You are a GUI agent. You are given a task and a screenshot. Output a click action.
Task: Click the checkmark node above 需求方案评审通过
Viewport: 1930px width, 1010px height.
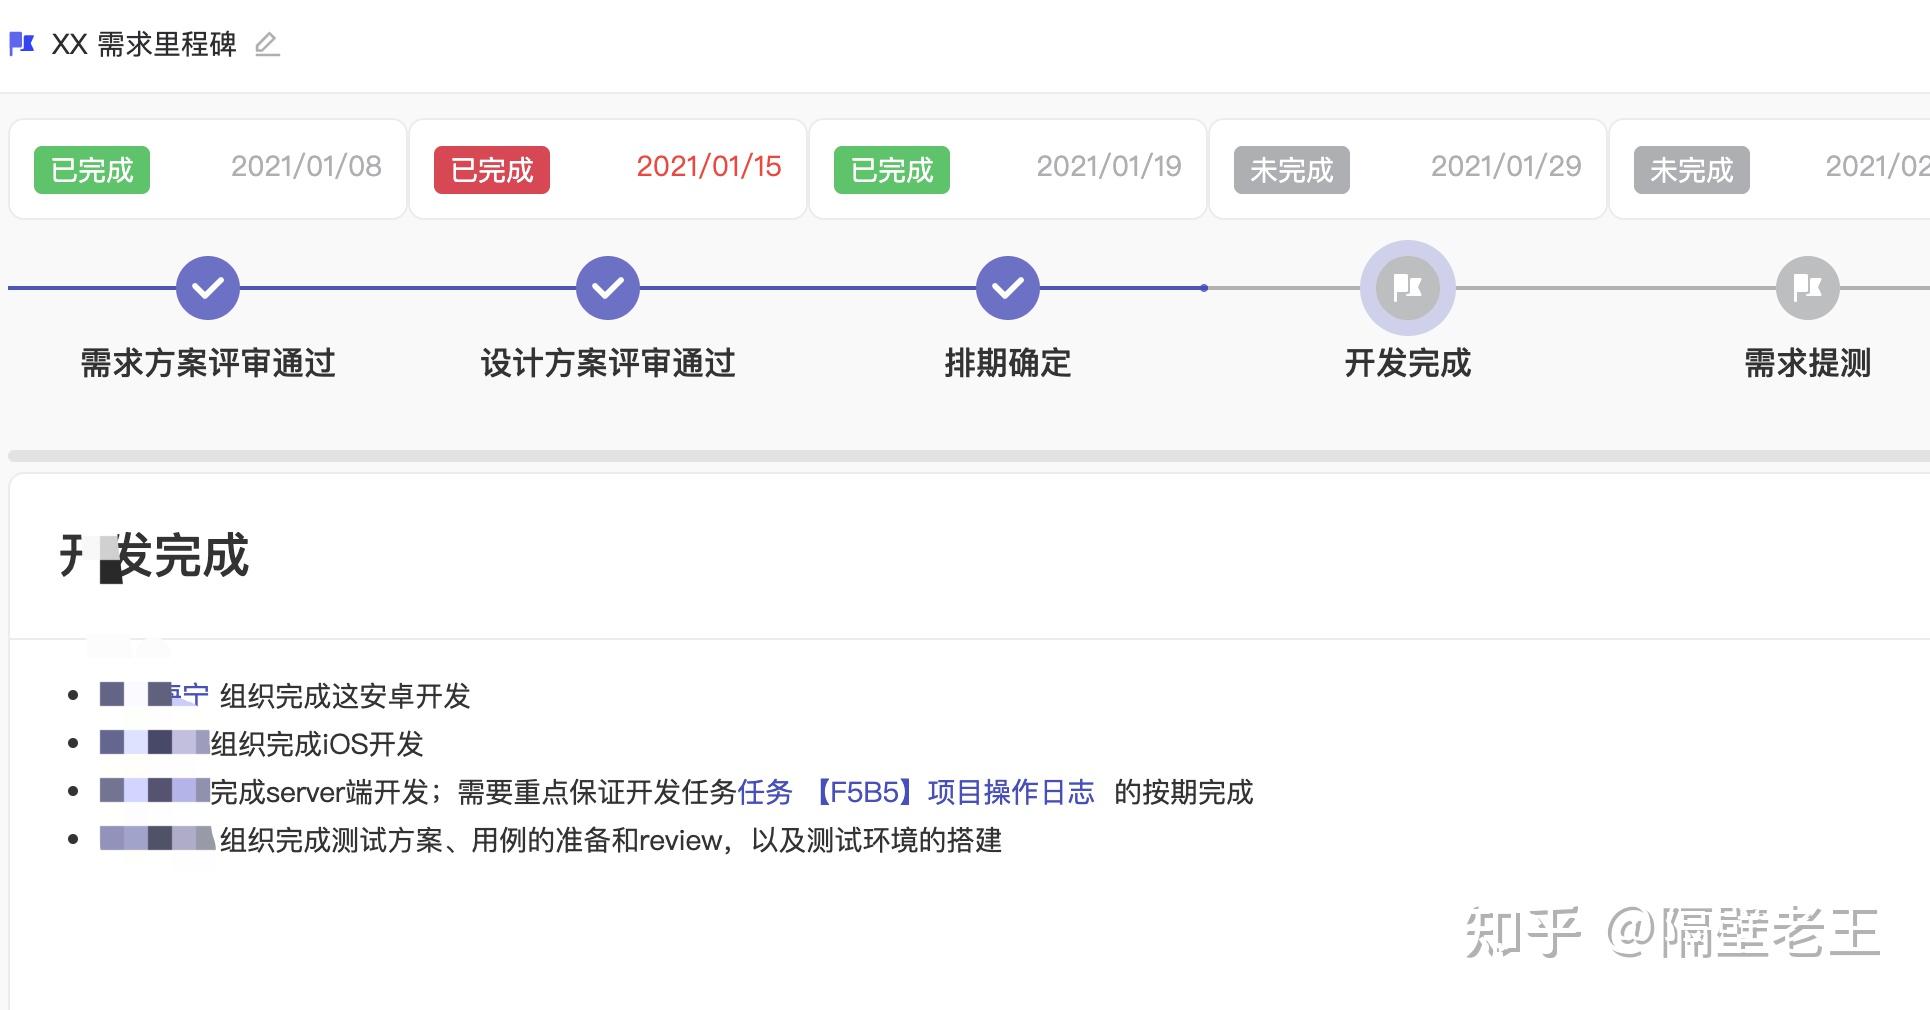[208, 288]
